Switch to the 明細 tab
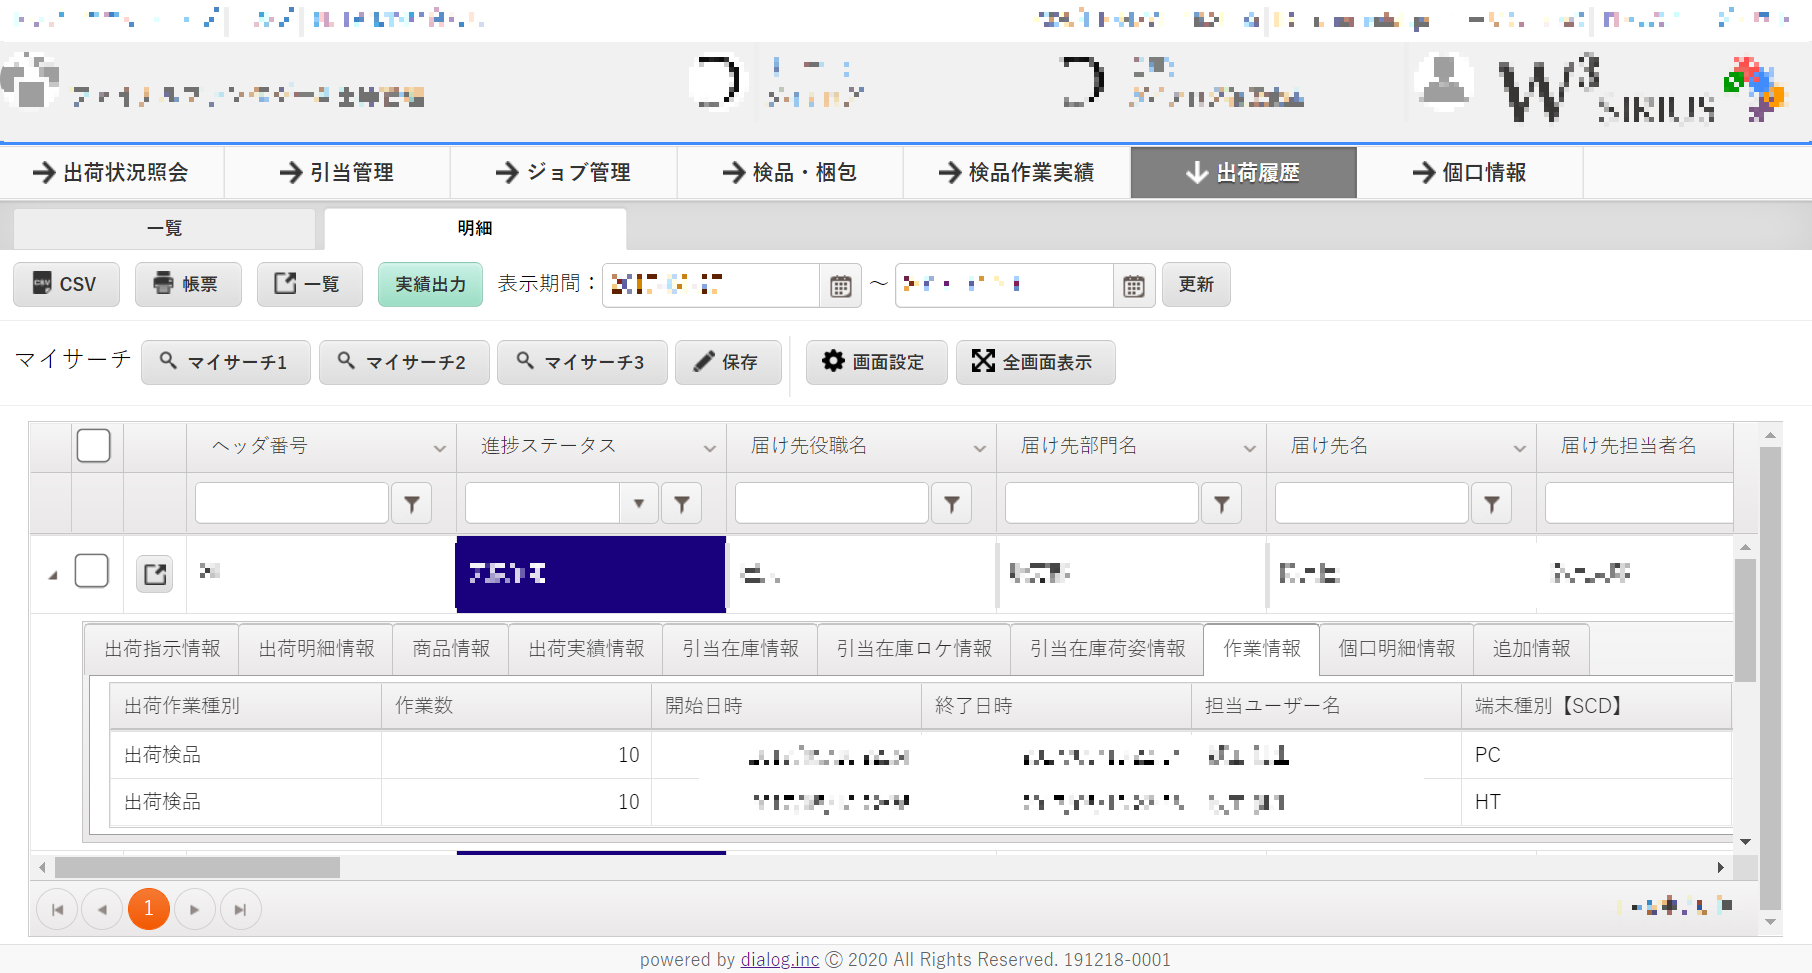The height and width of the screenshot is (973, 1812). pyautogui.click(x=475, y=229)
